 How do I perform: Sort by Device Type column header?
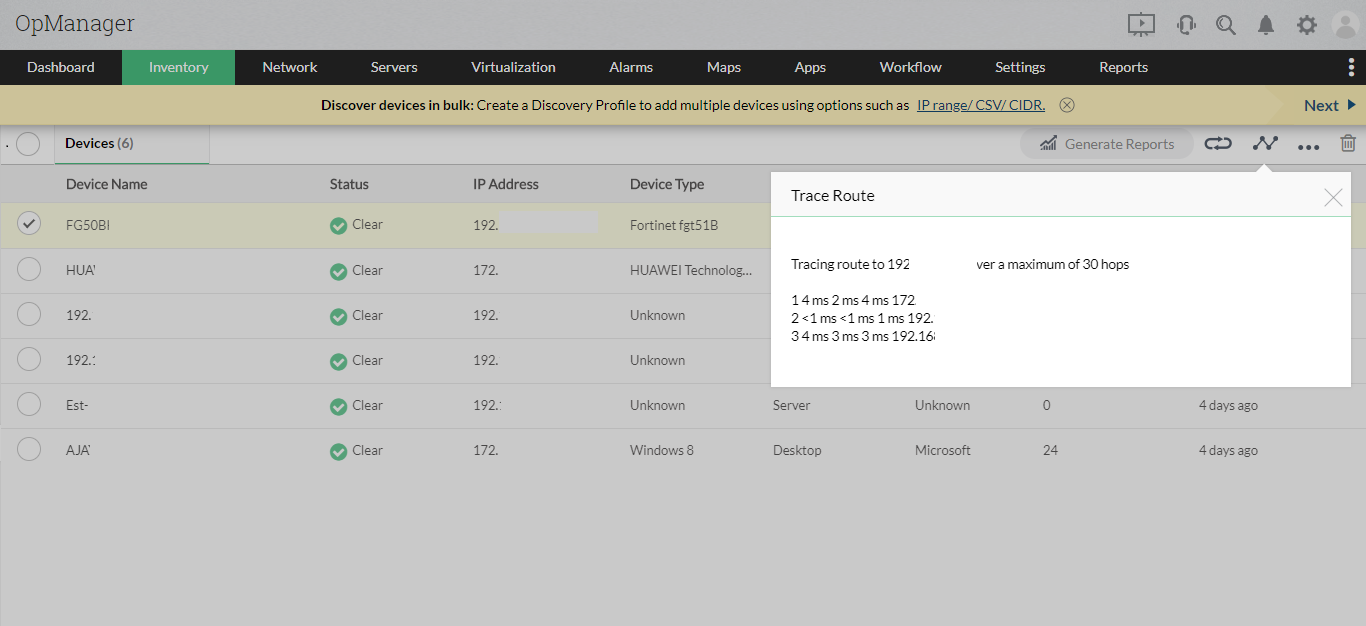click(667, 184)
